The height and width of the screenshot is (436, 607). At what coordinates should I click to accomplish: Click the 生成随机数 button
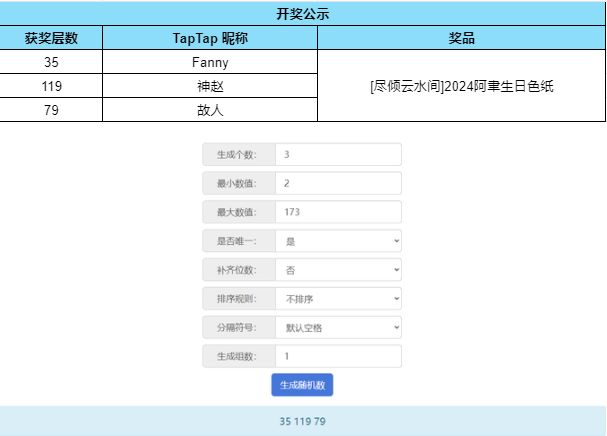[x=302, y=385]
